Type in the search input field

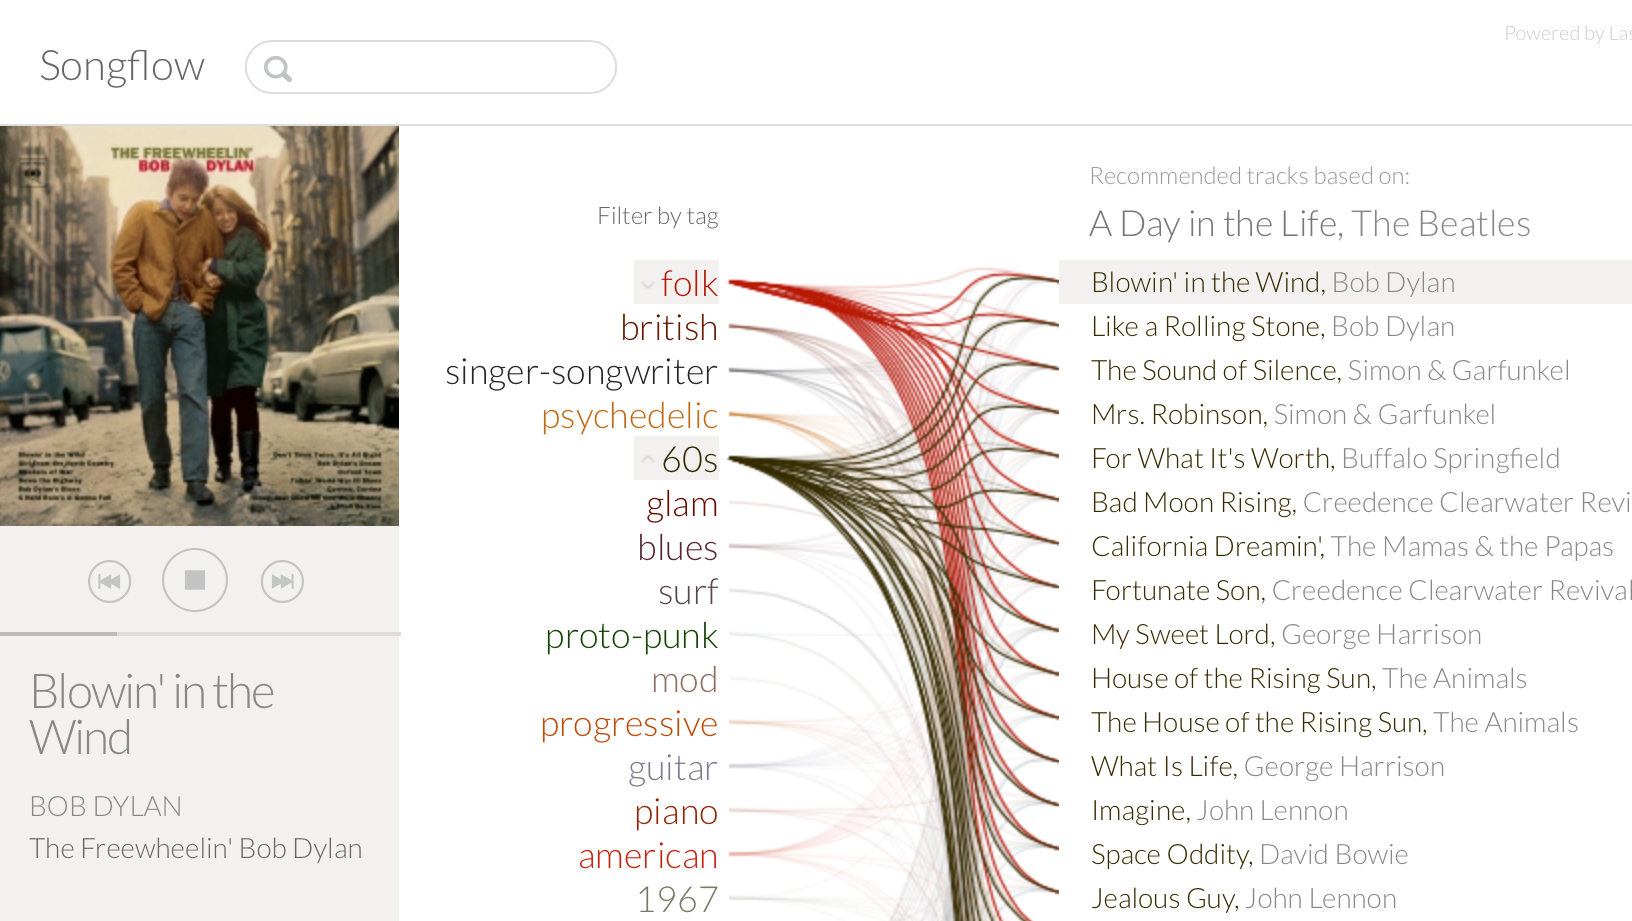(x=450, y=68)
